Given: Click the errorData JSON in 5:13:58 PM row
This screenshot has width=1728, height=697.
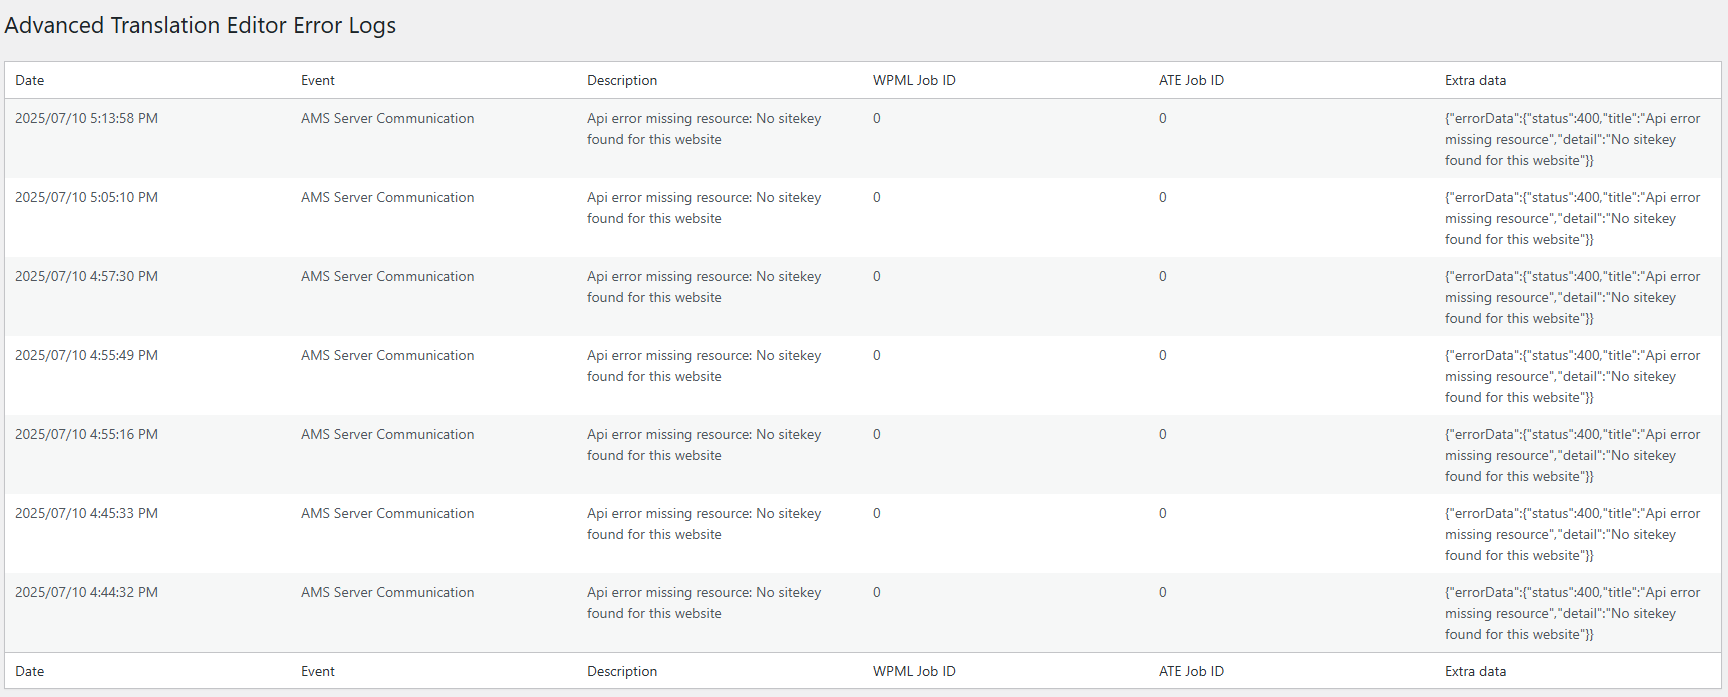Looking at the screenshot, I should (x=1572, y=139).
